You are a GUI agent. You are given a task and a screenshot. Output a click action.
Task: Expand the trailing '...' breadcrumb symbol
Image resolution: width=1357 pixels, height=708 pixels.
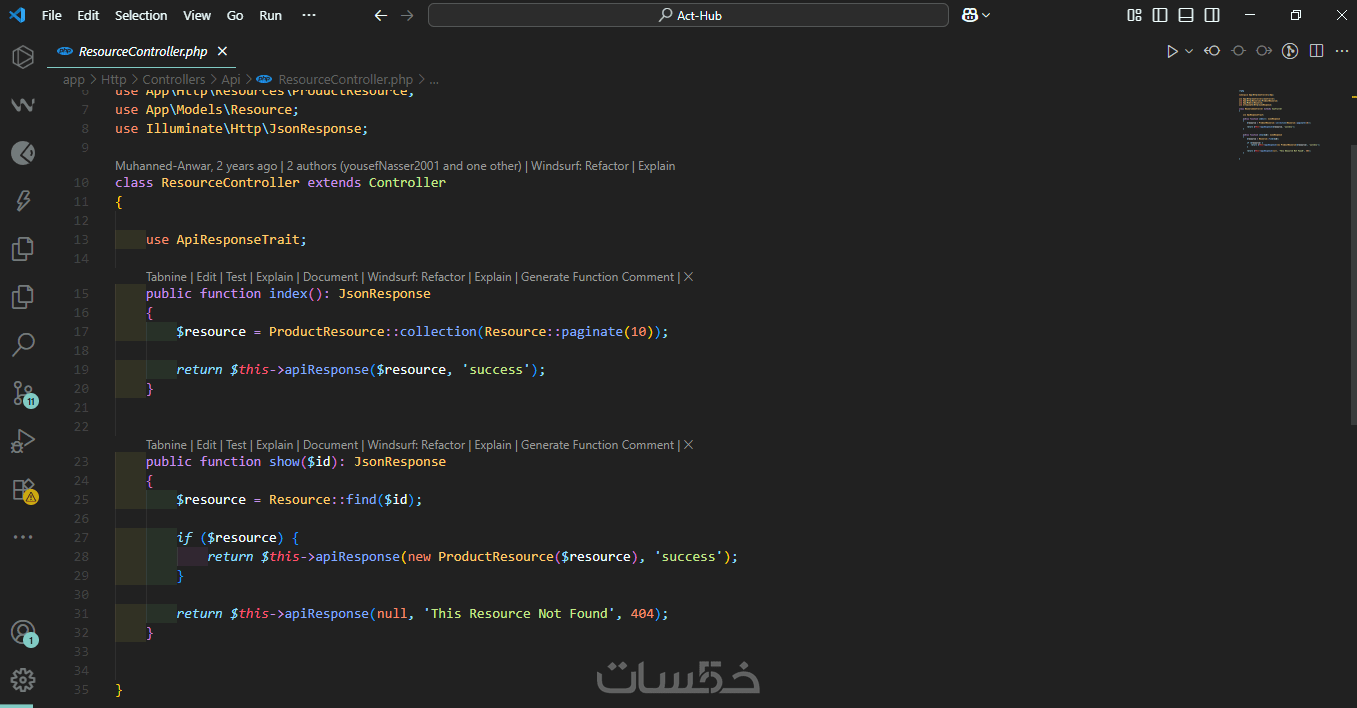(x=434, y=79)
